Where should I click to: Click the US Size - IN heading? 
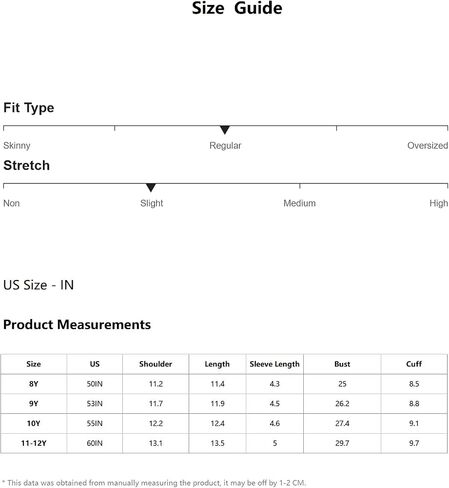pyautogui.click(x=38, y=285)
